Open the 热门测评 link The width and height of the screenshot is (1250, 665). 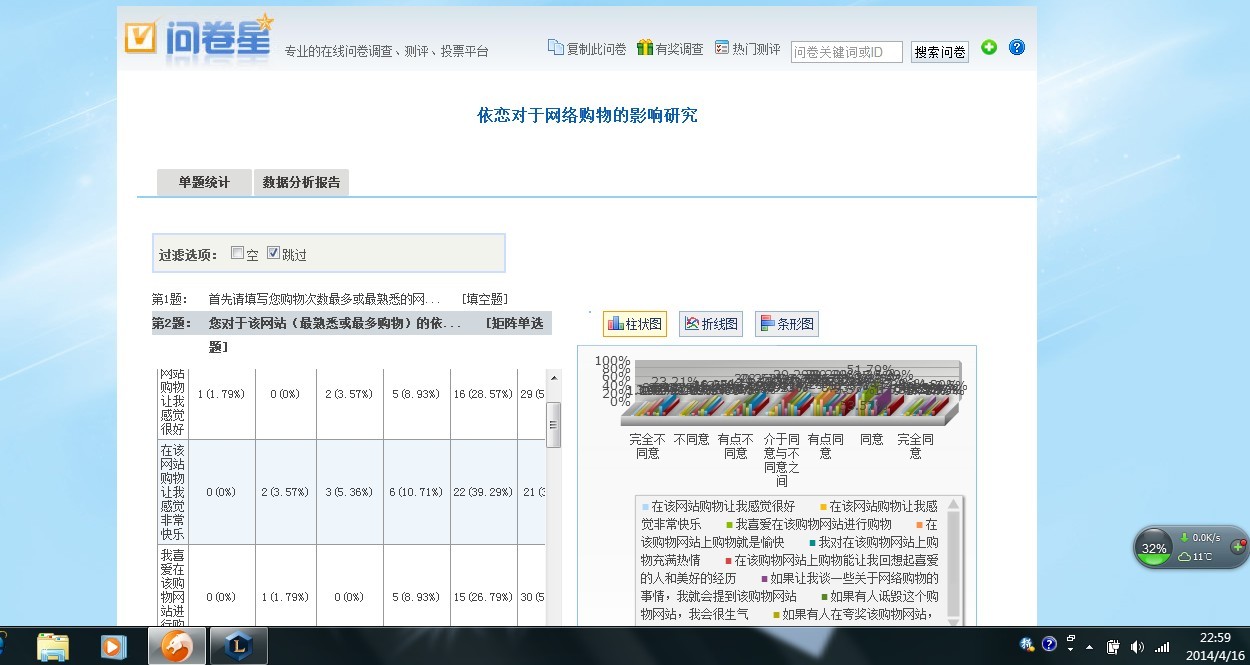coord(747,48)
